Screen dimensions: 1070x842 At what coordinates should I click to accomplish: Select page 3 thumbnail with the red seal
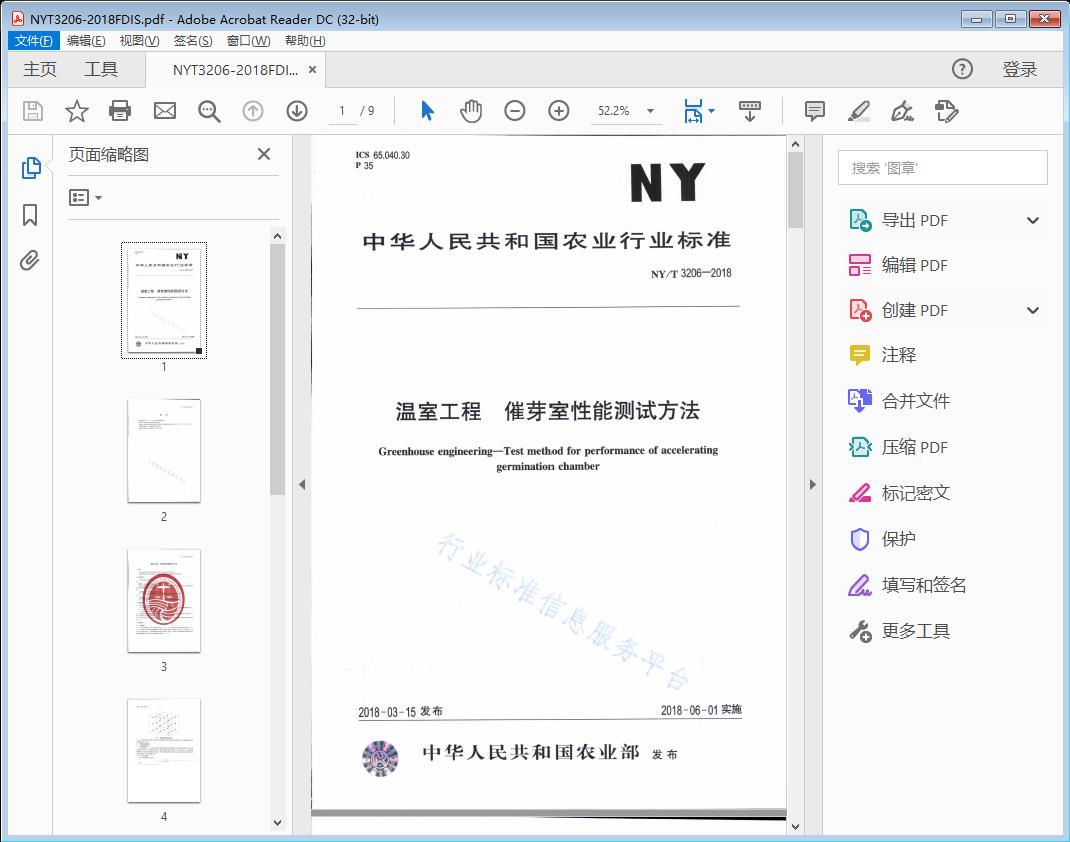coord(164,601)
